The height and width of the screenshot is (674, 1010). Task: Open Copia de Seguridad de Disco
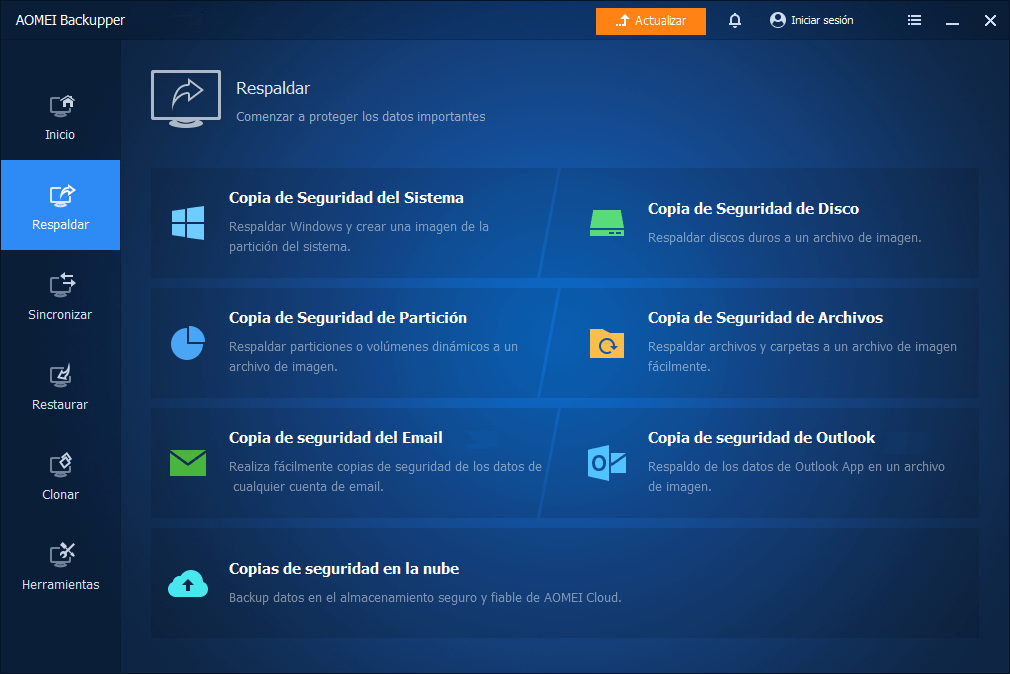[753, 209]
